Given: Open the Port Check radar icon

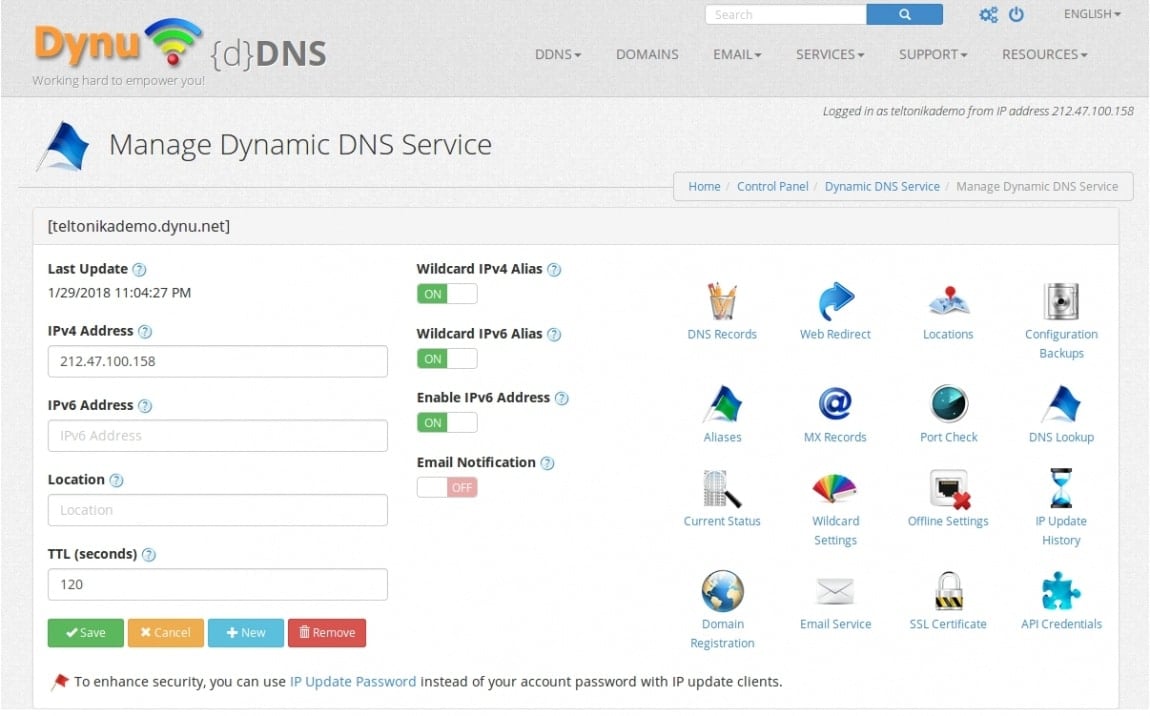Looking at the screenshot, I should point(948,403).
